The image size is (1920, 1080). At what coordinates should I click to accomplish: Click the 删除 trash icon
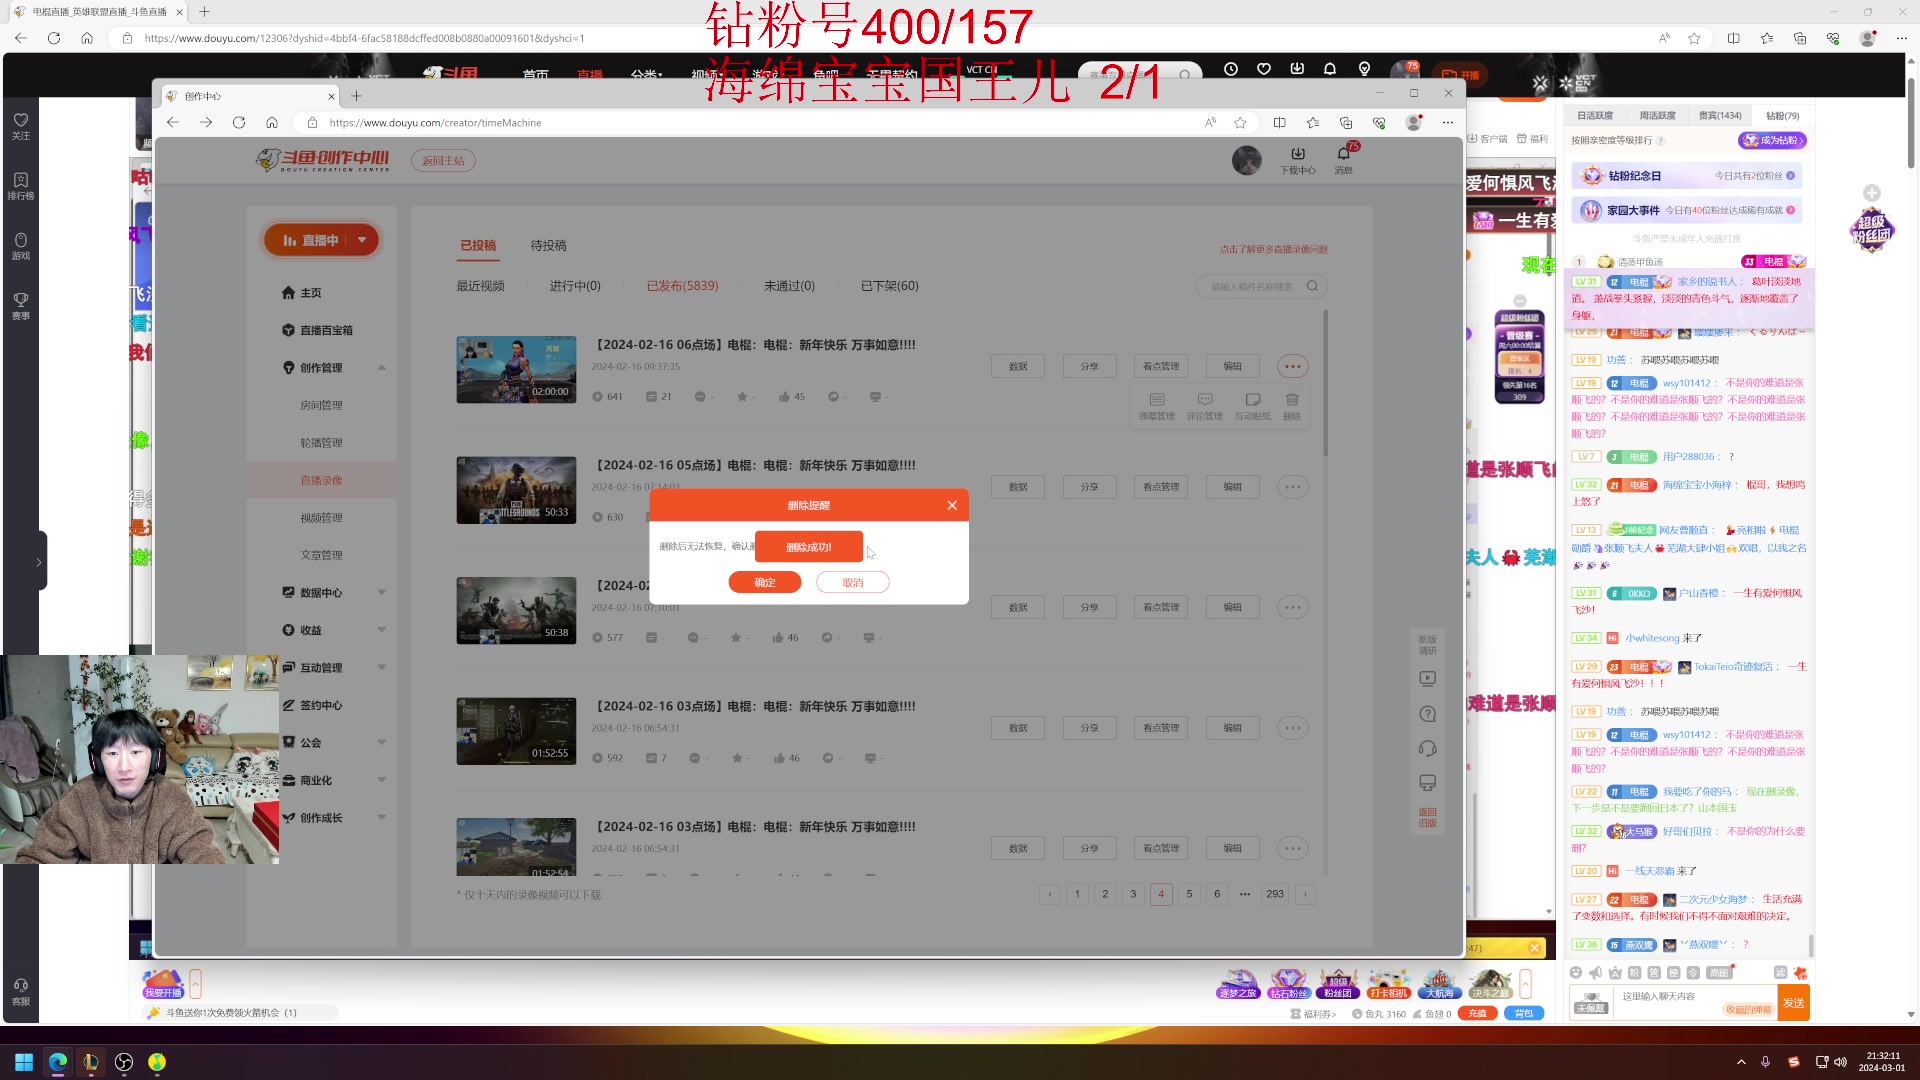(1292, 406)
